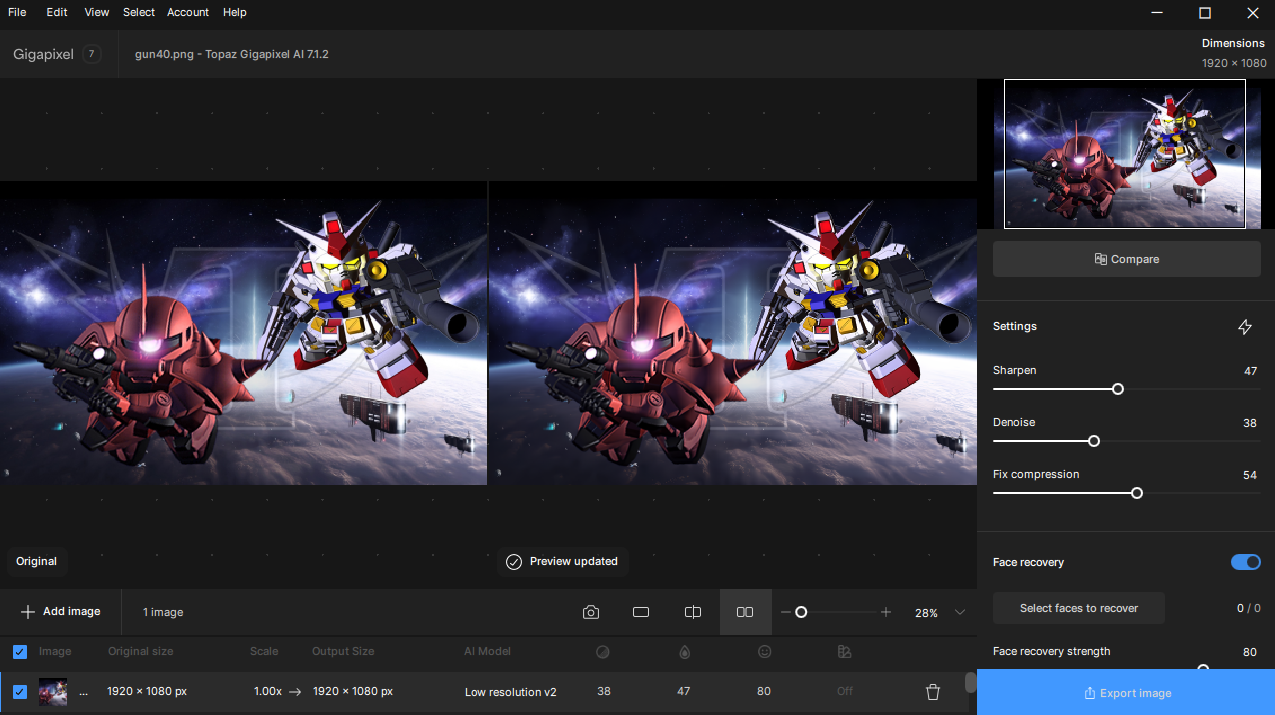This screenshot has height=715, width=1275.
Task: Toggle the select-all images header checkbox
Action: (20, 652)
